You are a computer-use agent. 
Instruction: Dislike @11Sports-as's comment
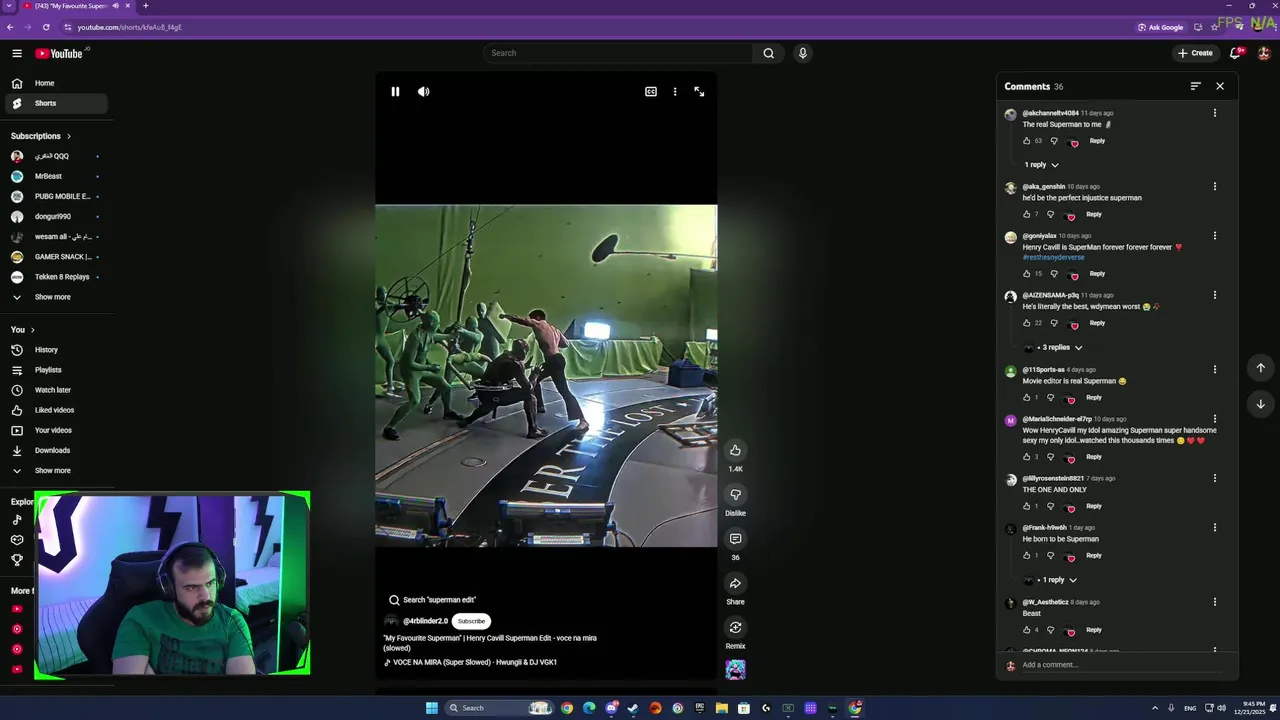1050,397
